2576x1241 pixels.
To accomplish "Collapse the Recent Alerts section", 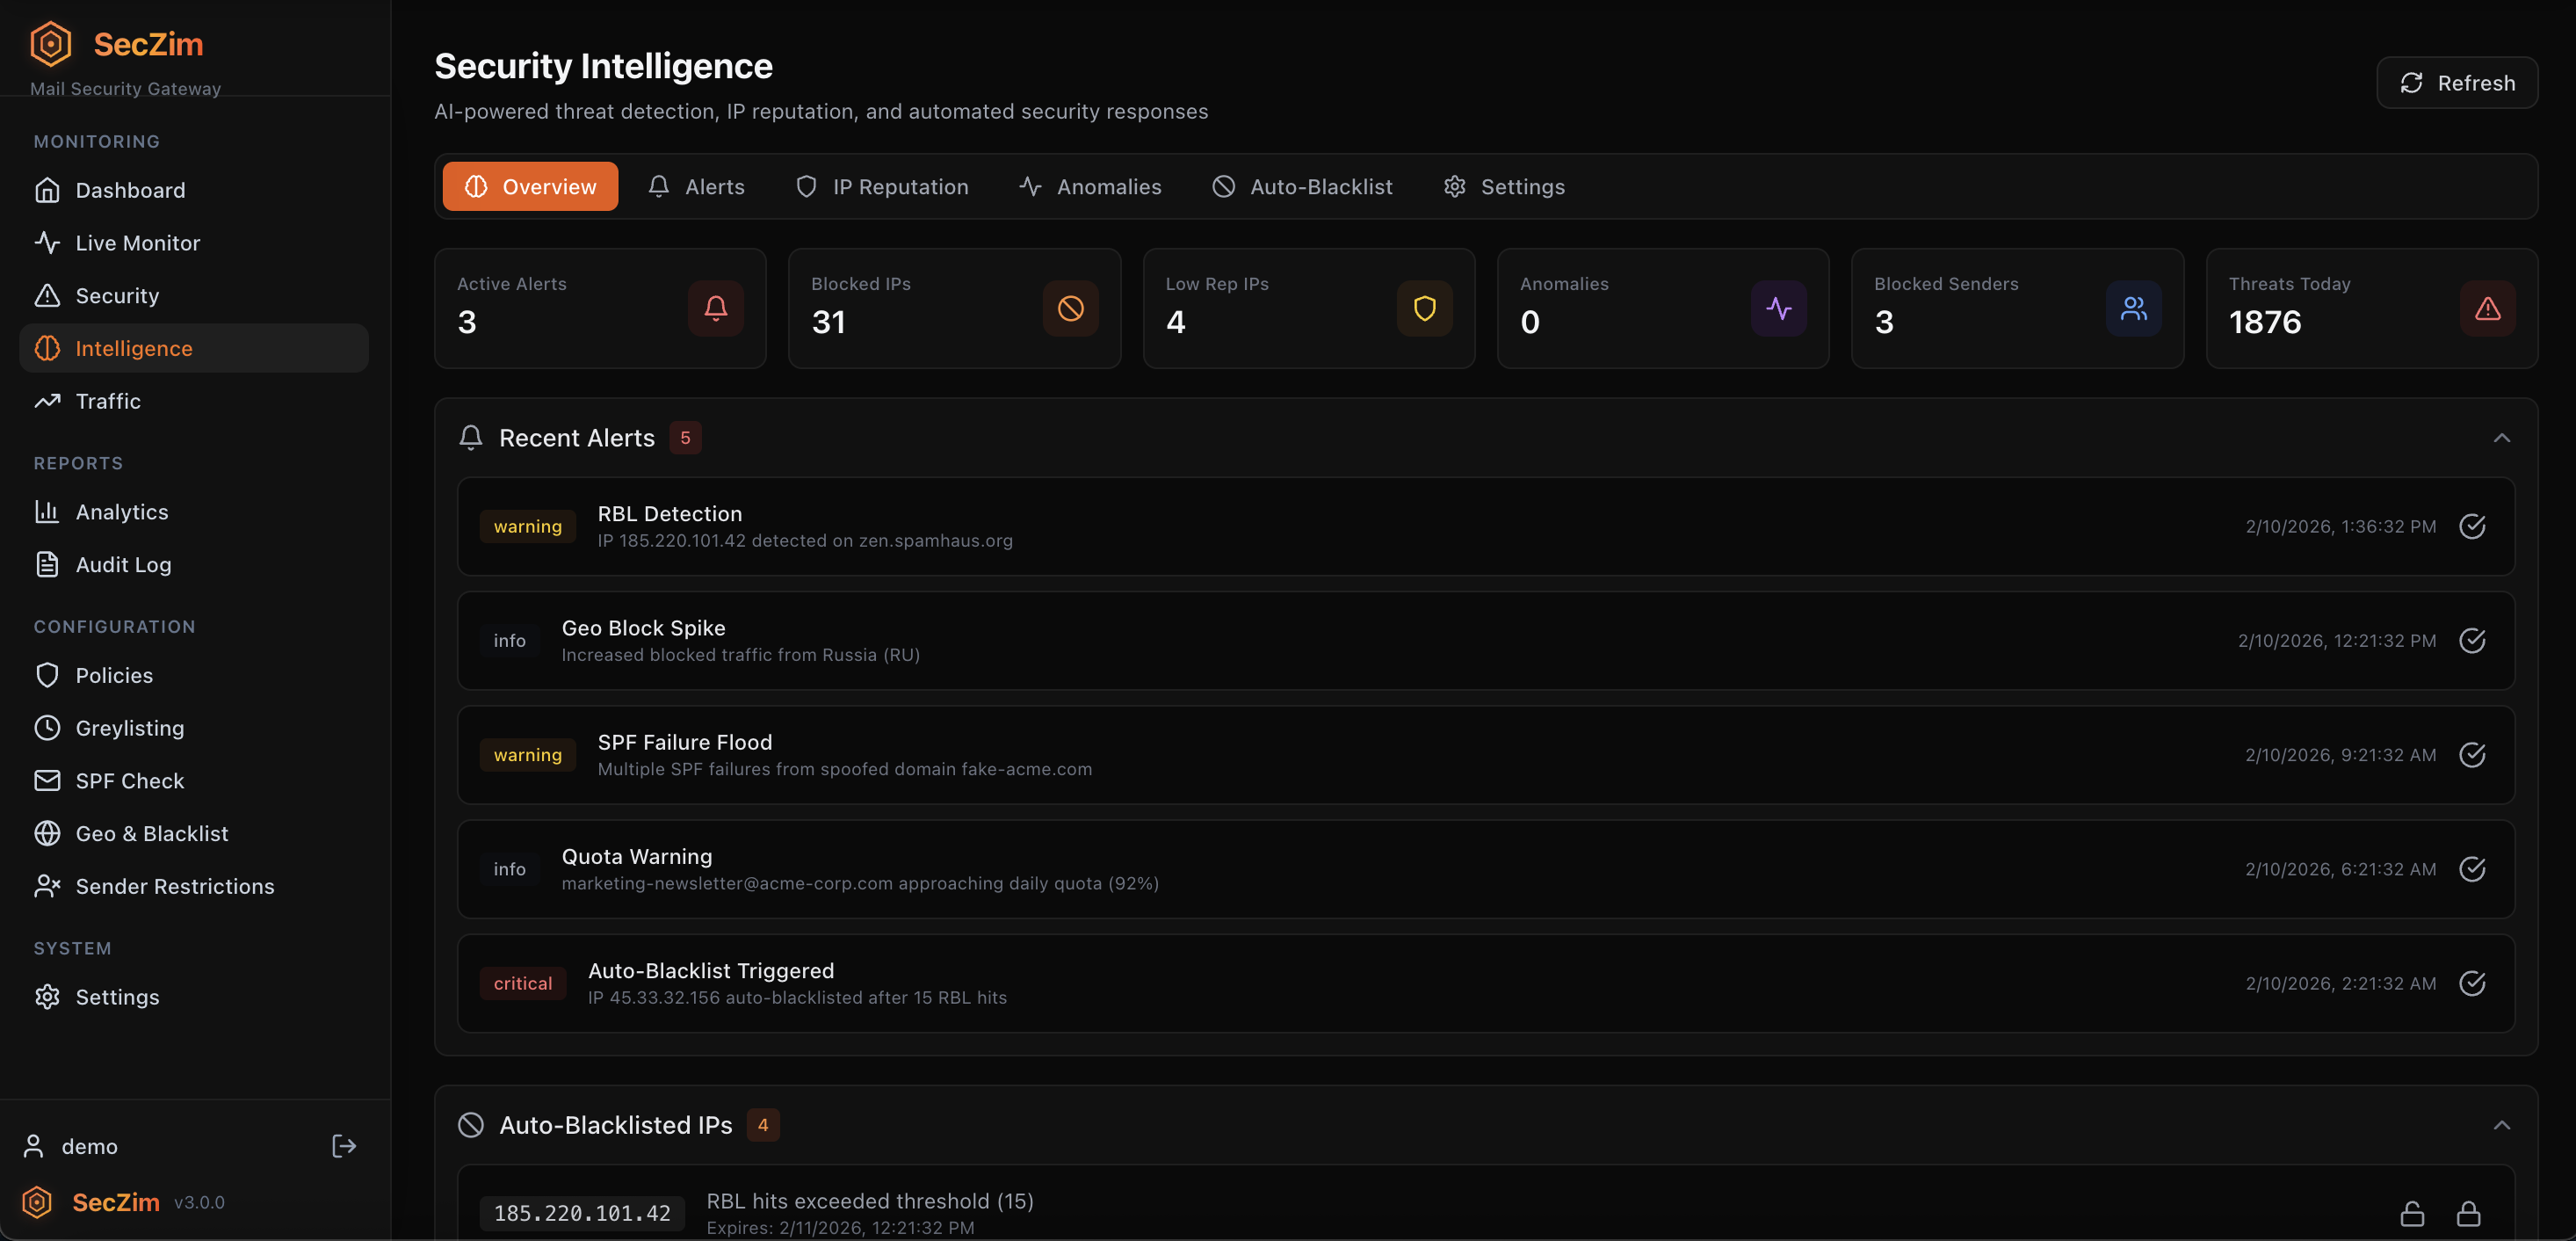I will [x=2502, y=438].
